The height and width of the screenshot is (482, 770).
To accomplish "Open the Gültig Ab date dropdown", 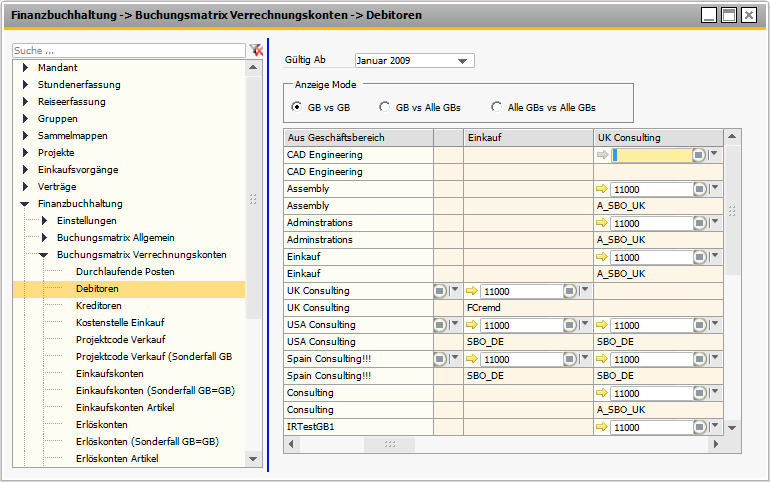I will (462, 61).
